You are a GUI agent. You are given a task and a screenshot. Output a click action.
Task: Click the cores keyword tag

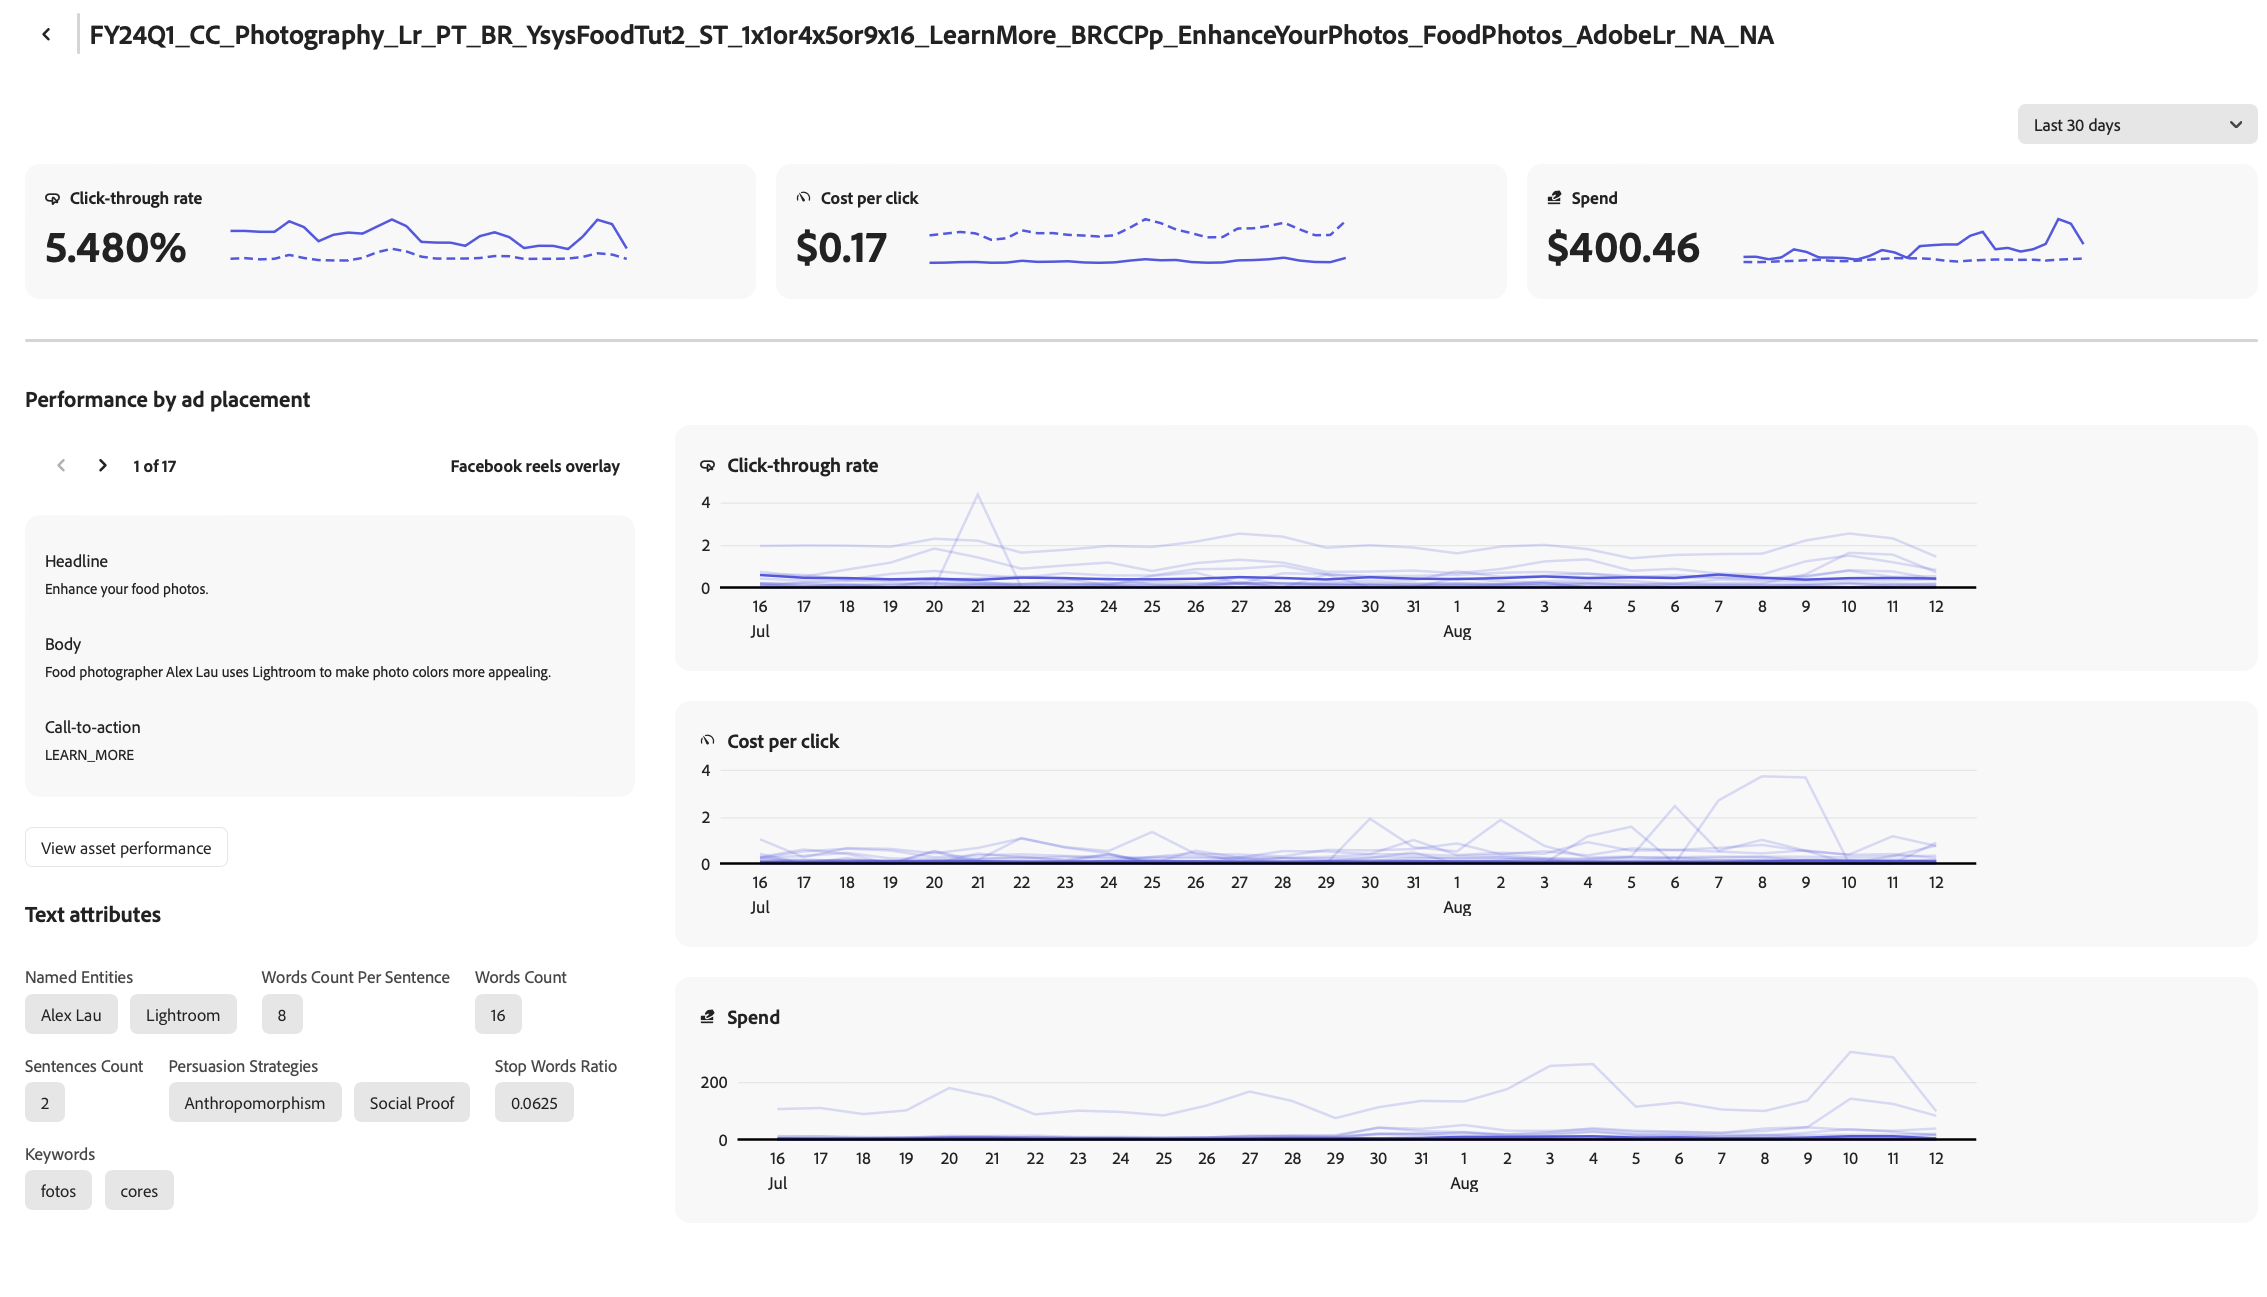(139, 1191)
